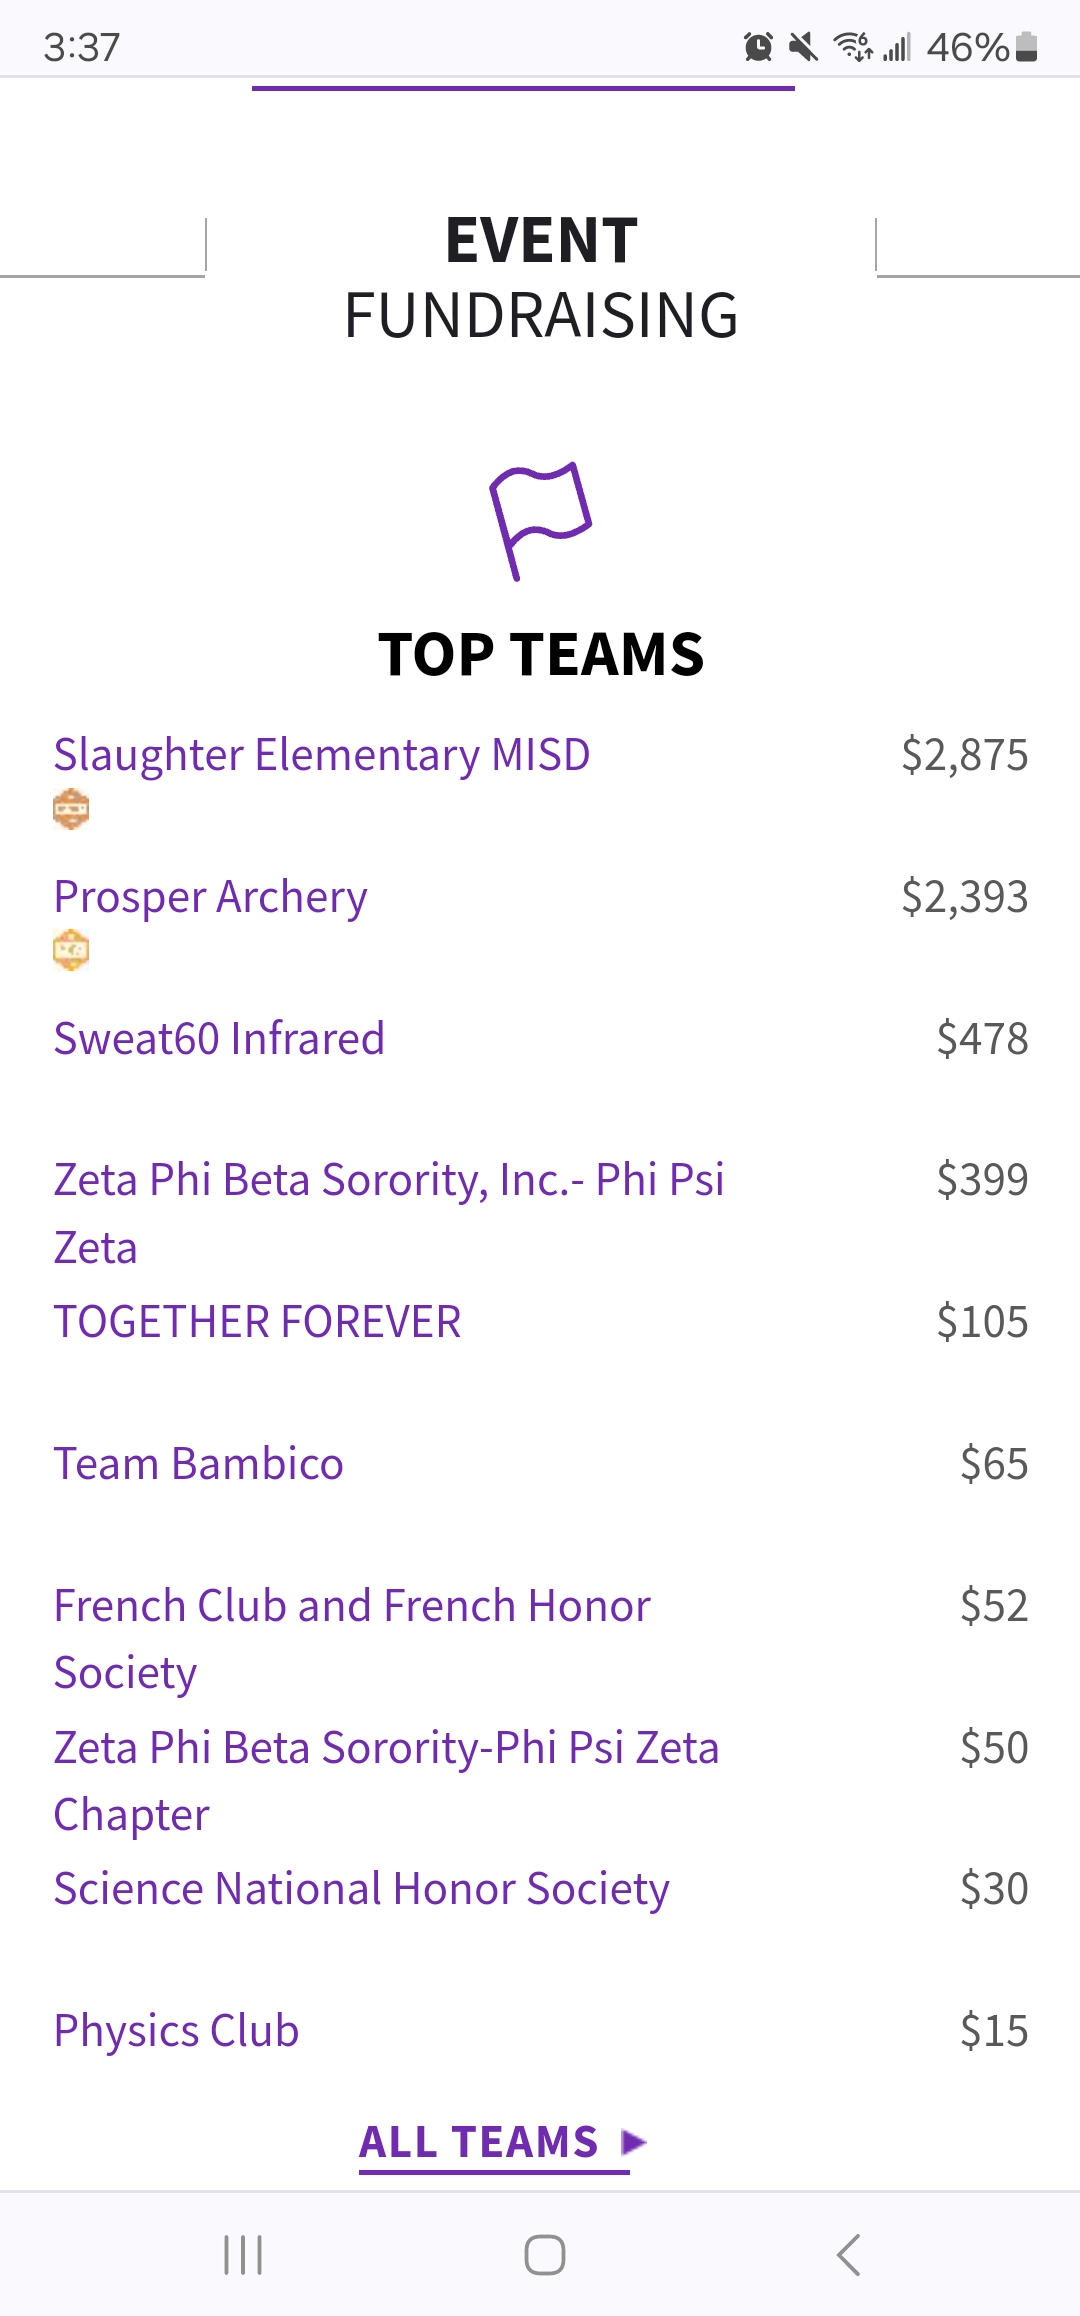
Task: Open the ALL TEAMS link
Action: point(479,2142)
